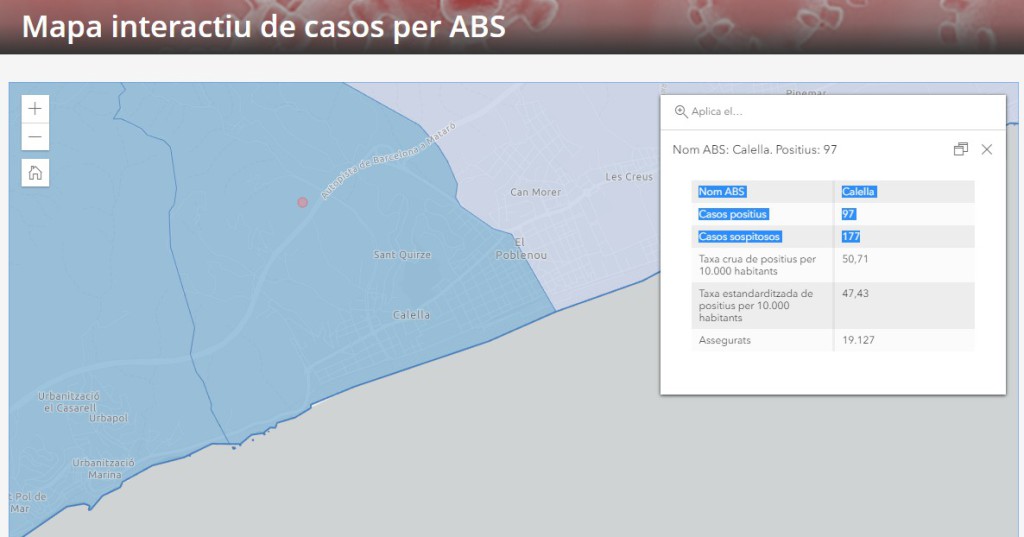The image size is (1024, 537).
Task: Click the Sant Quirze map label
Action: click(402, 255)
